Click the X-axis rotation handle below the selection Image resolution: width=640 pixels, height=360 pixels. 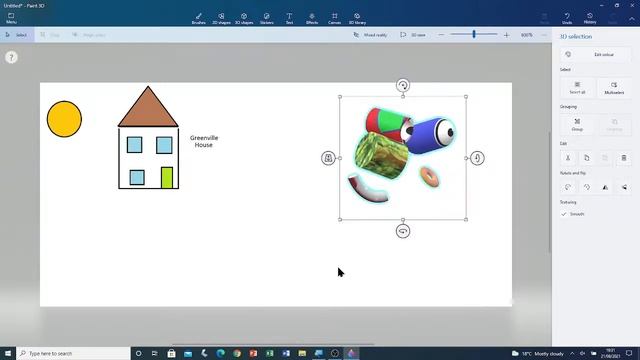[x=403, y=231]
